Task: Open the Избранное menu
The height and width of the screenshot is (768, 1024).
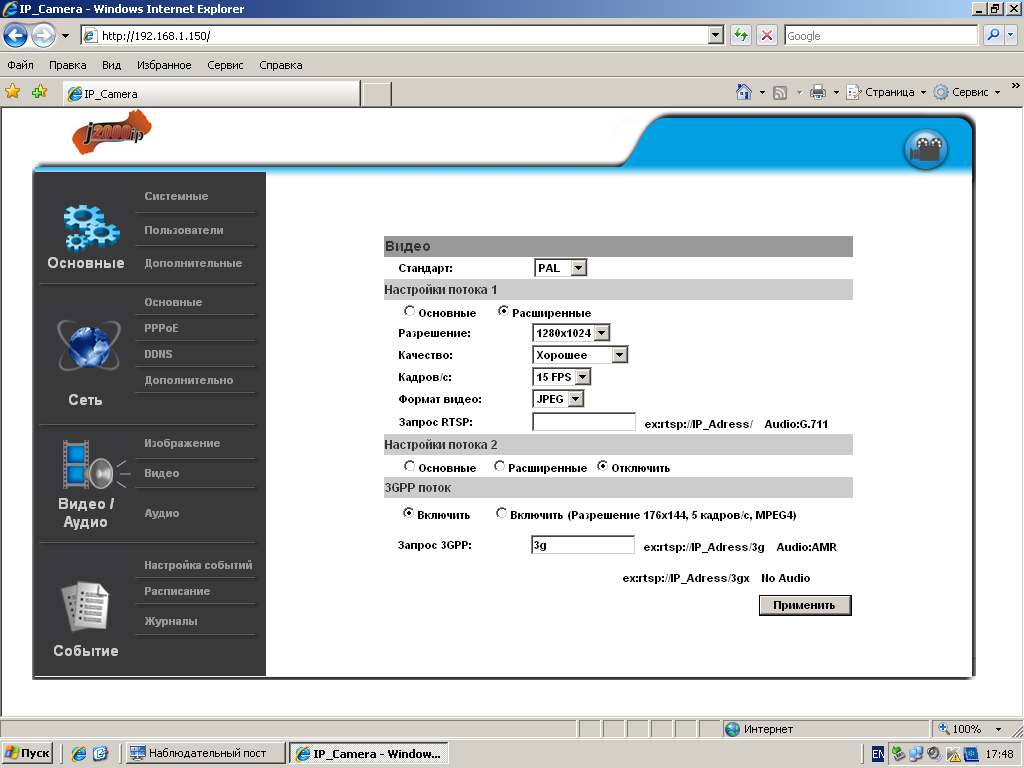Action: [165, 65]
